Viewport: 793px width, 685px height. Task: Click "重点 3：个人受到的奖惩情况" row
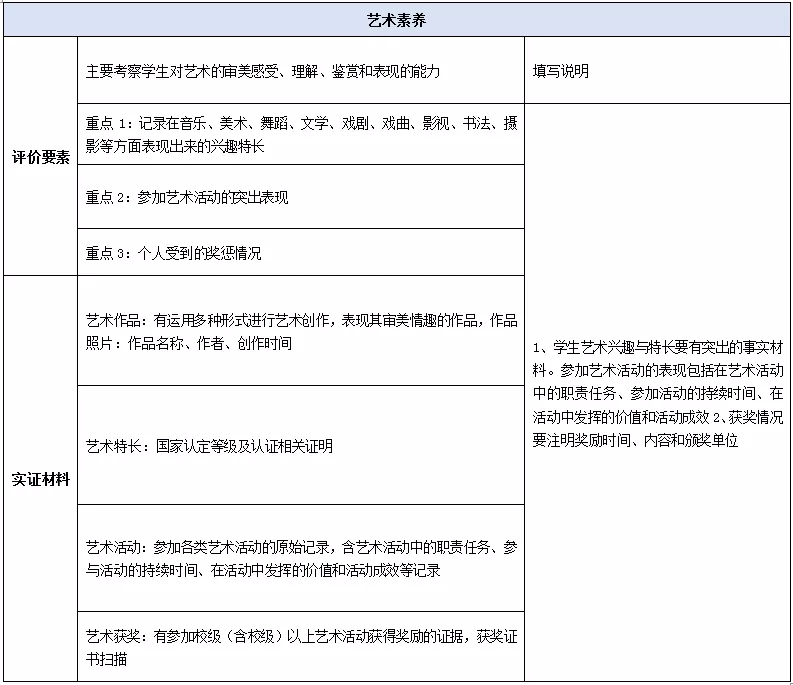pyautogui.click(x=173, y=253)
